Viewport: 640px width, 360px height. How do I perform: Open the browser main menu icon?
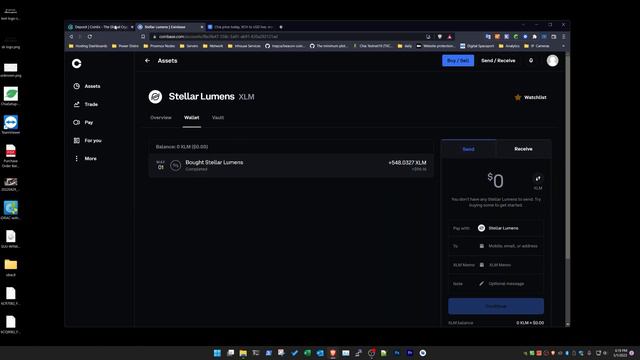pyautogui.click(x=564, y=37)
